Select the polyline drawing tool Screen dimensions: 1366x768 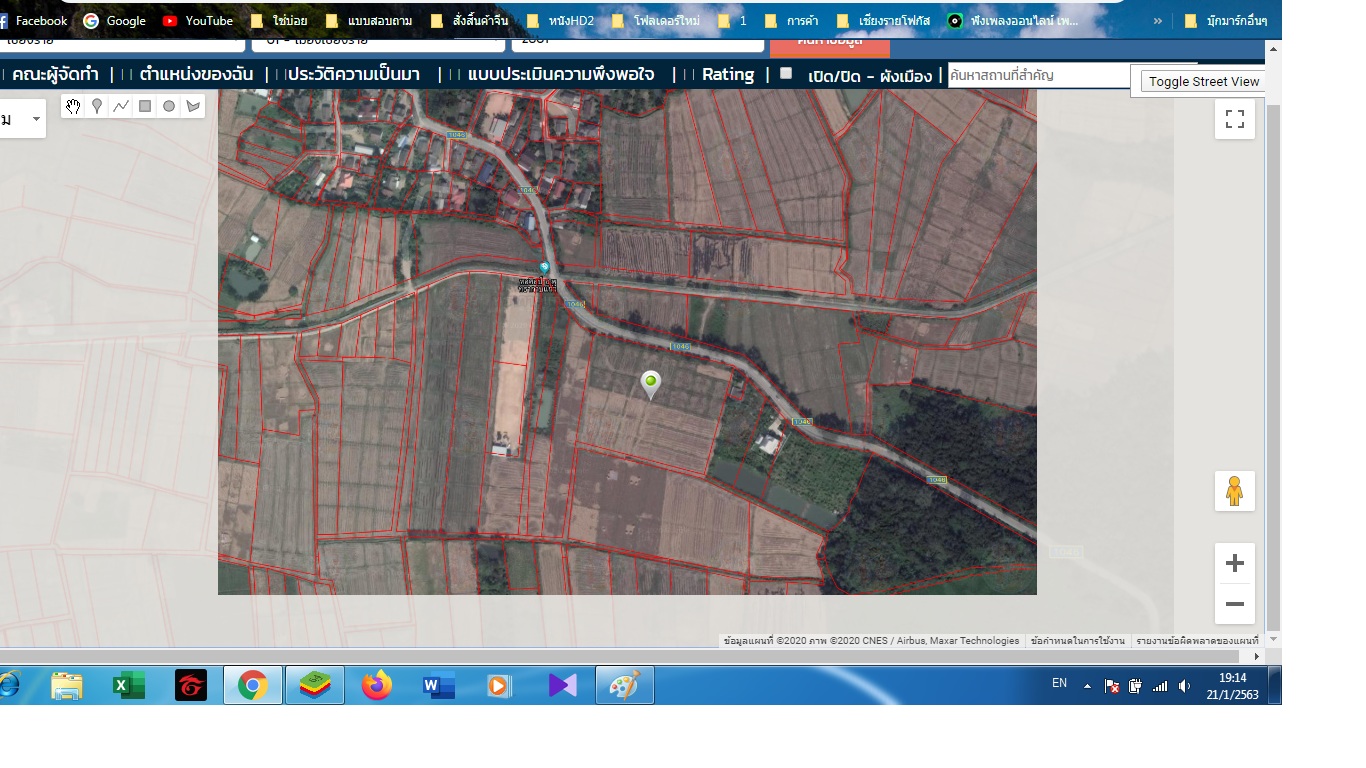(x=121, y=106)
